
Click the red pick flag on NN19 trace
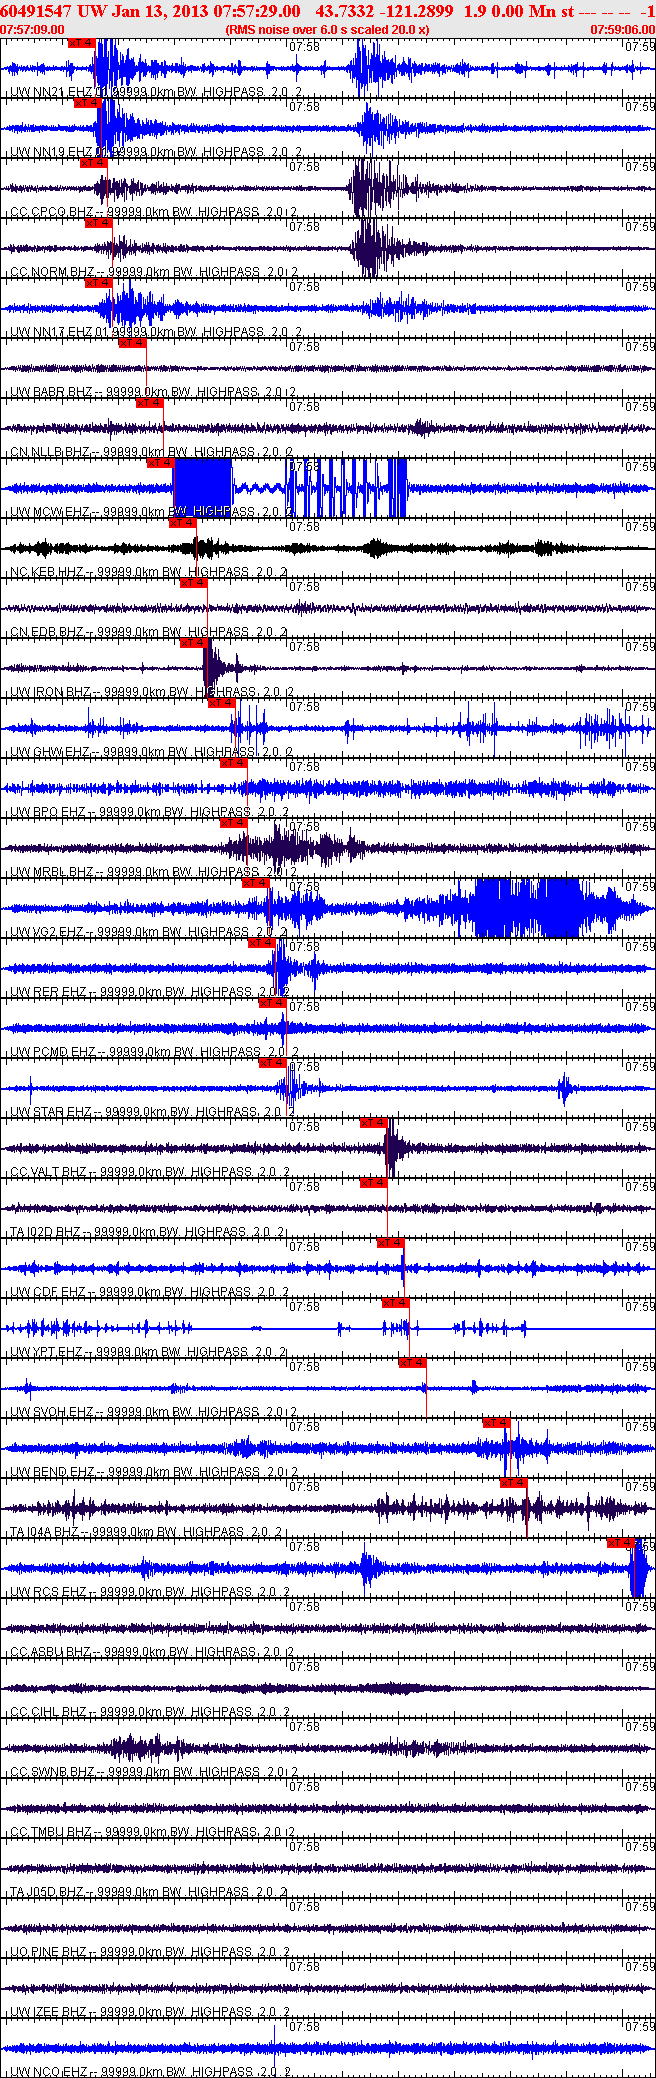click(88, 102)
